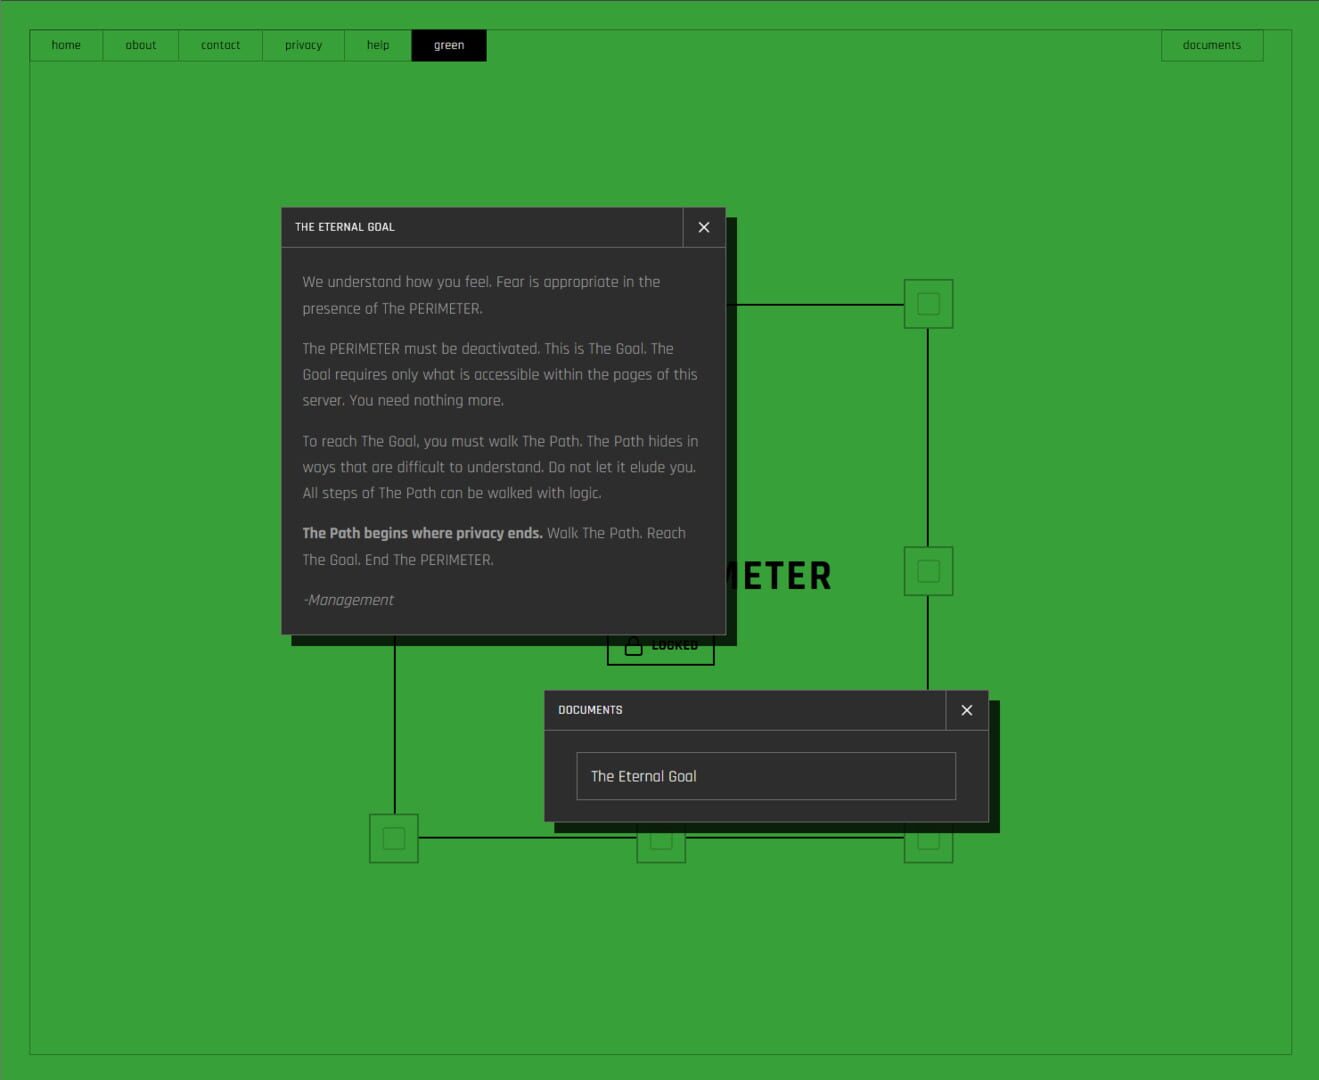Close the Documents window
Screen dimensions: 1319x1080
pyautogui.click(x=967, y=710)
